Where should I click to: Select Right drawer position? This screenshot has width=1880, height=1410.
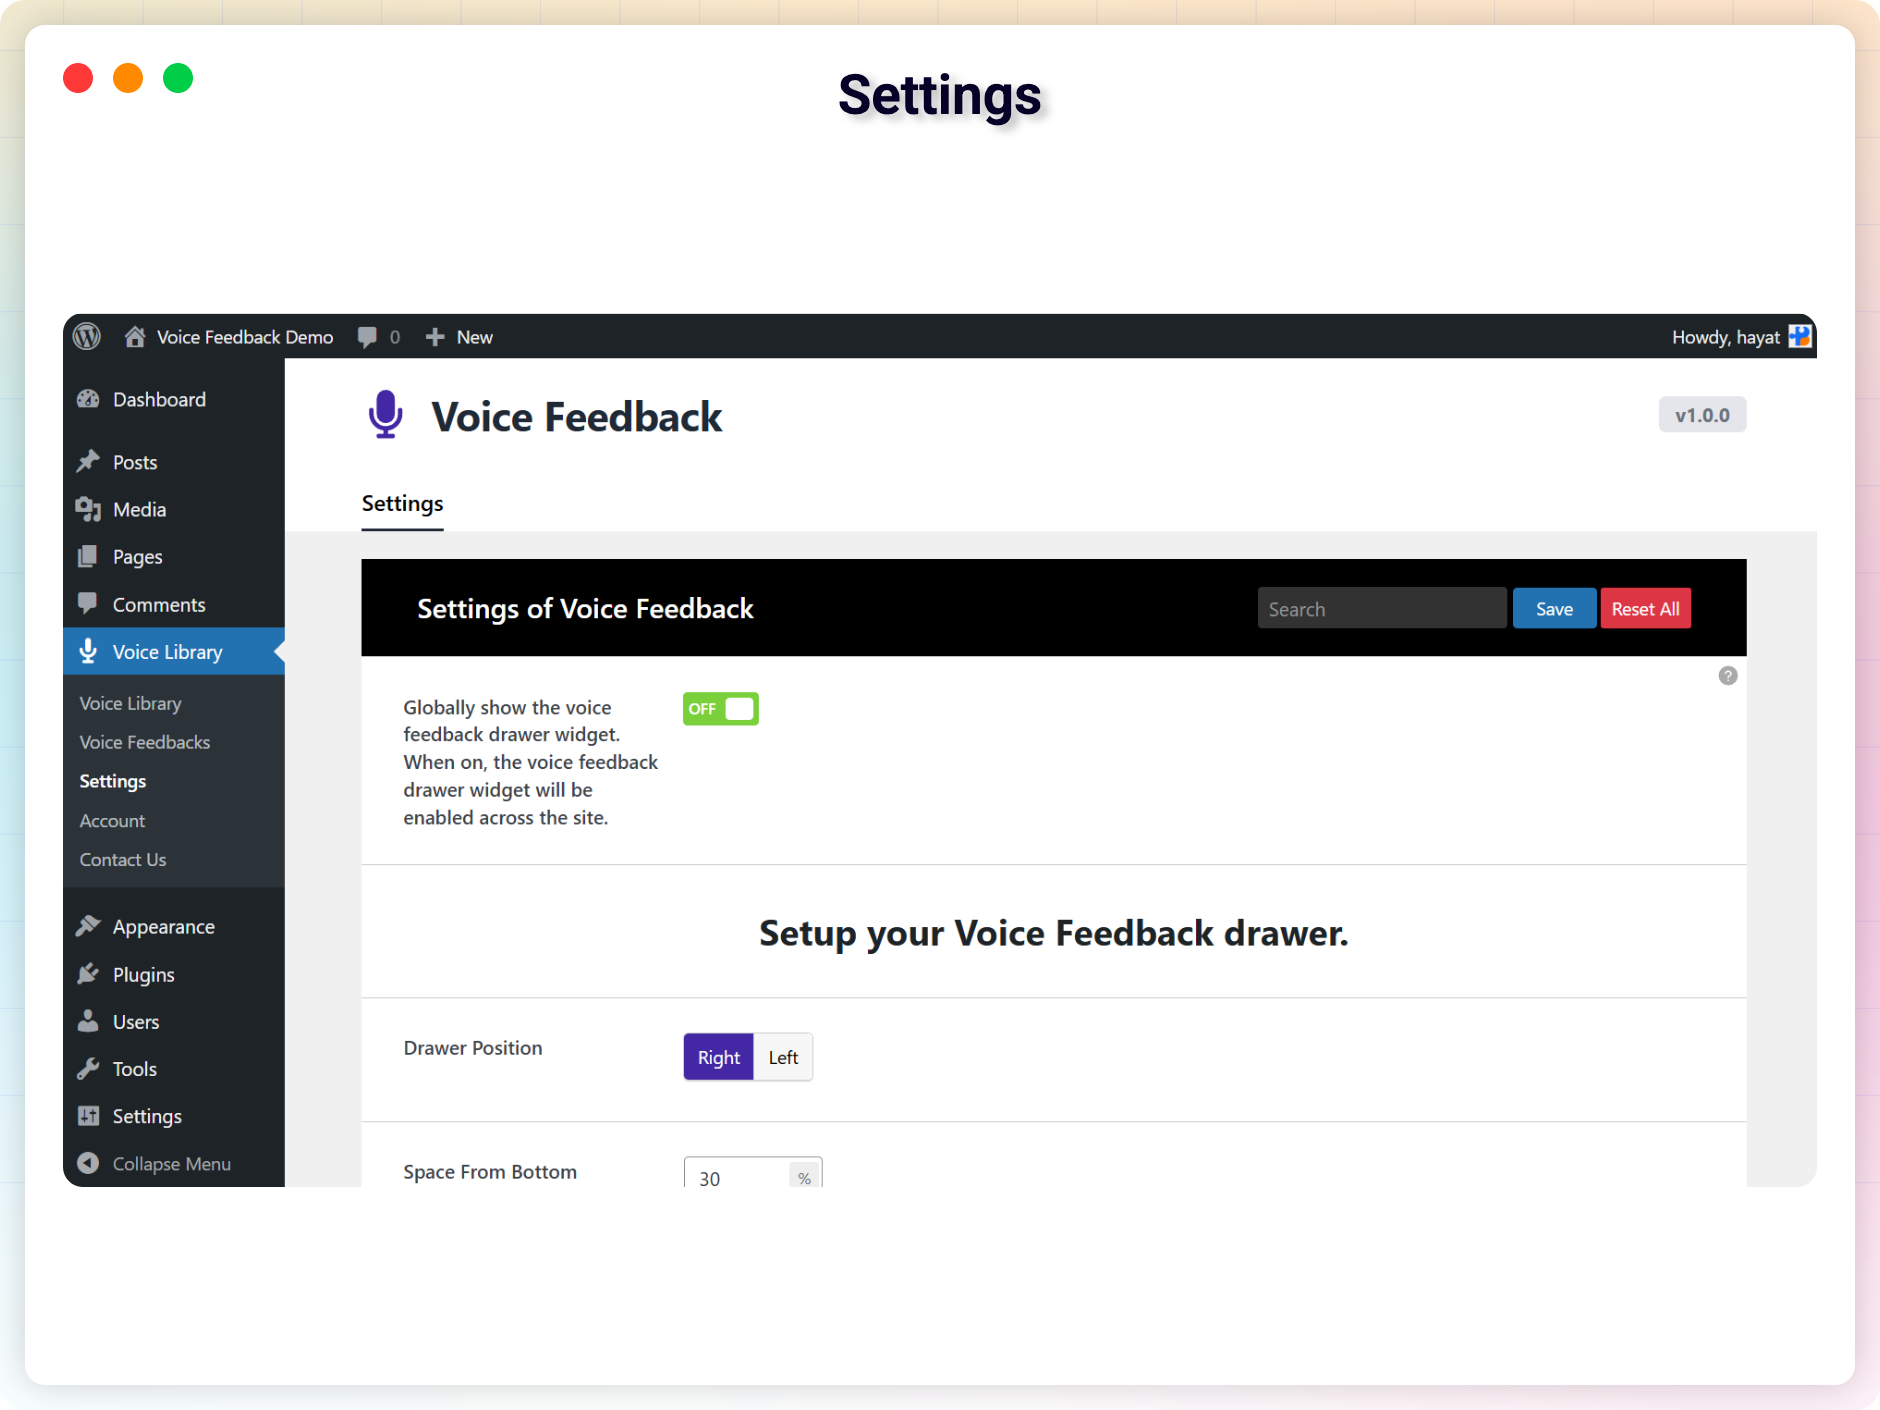tap(719, 1057)
